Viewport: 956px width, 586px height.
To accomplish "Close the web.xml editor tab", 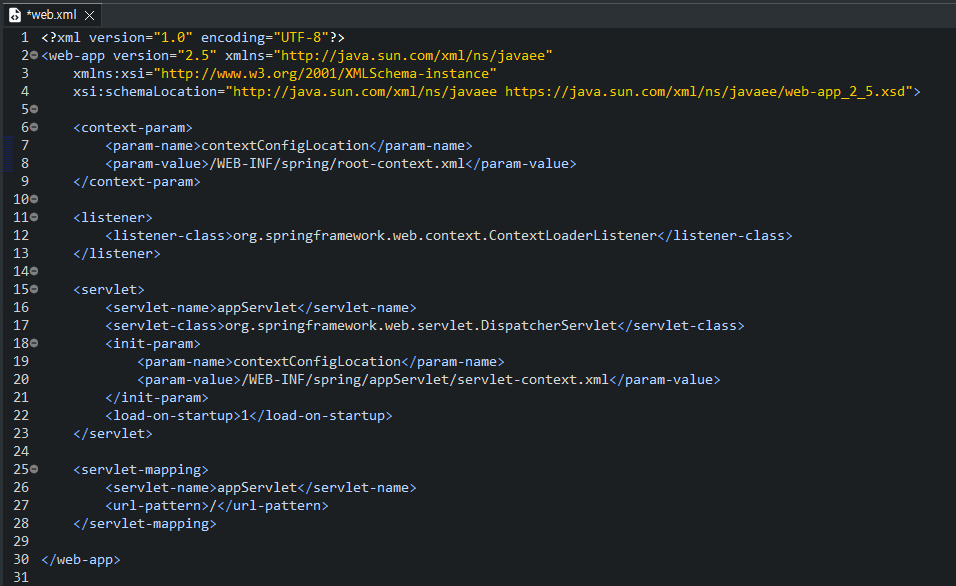I will pyautogui.click(x=90, y=15).
